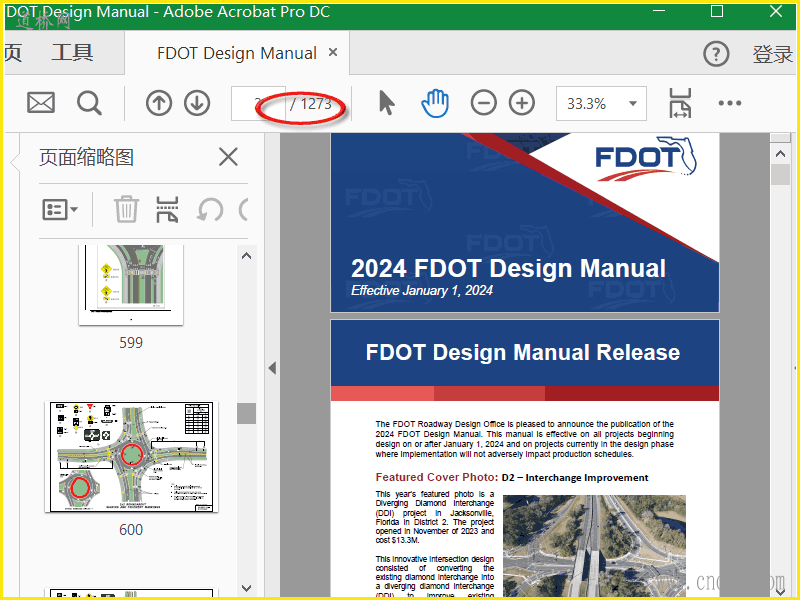Viewport: 800px width, 600px height.
Task: Click the thumbnail panel page-extract icon
Action: click(167, 209)
